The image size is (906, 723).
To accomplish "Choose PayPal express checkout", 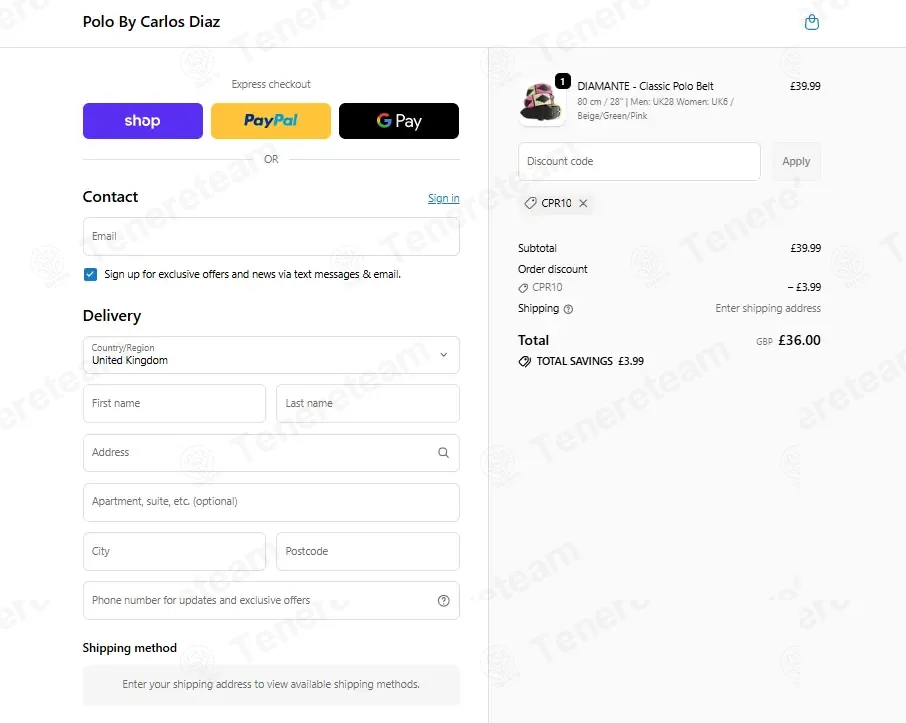I will (271, 121).
